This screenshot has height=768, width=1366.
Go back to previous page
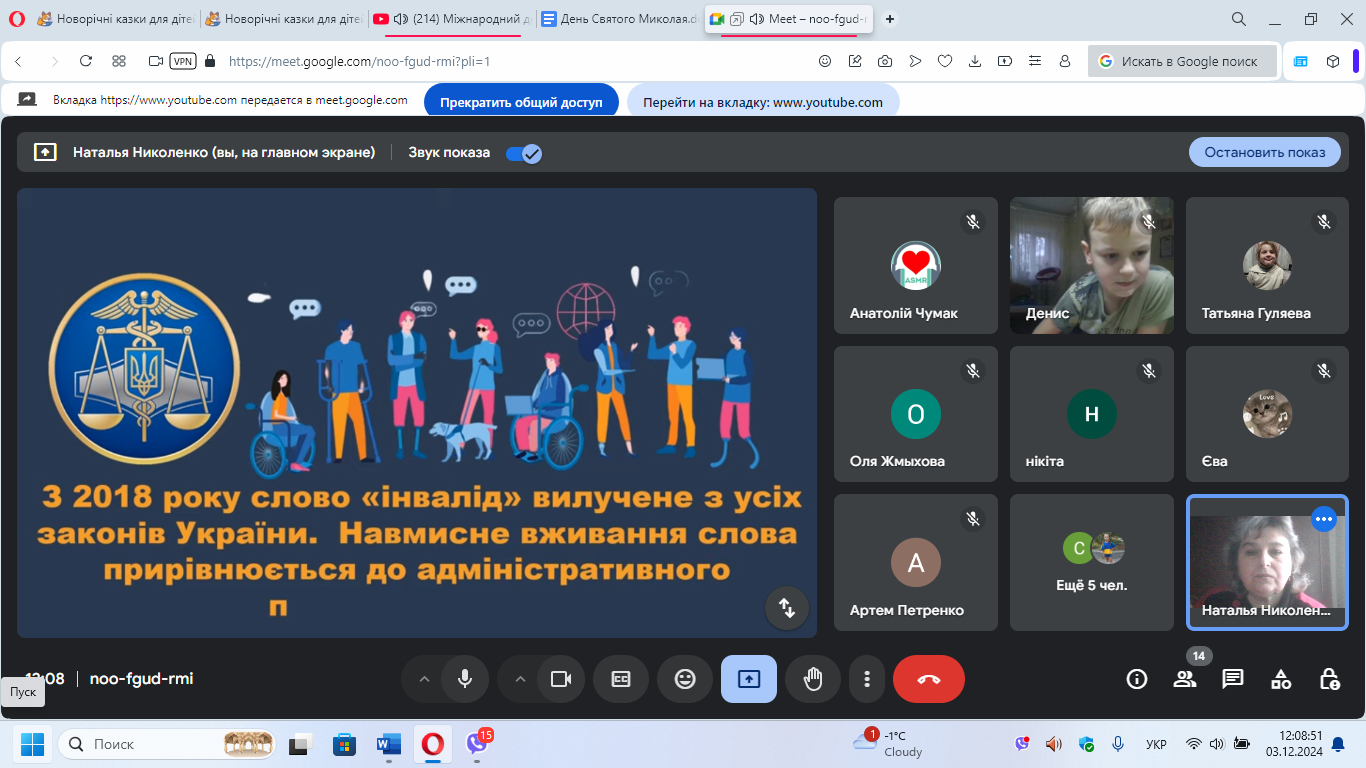[18, 61]
